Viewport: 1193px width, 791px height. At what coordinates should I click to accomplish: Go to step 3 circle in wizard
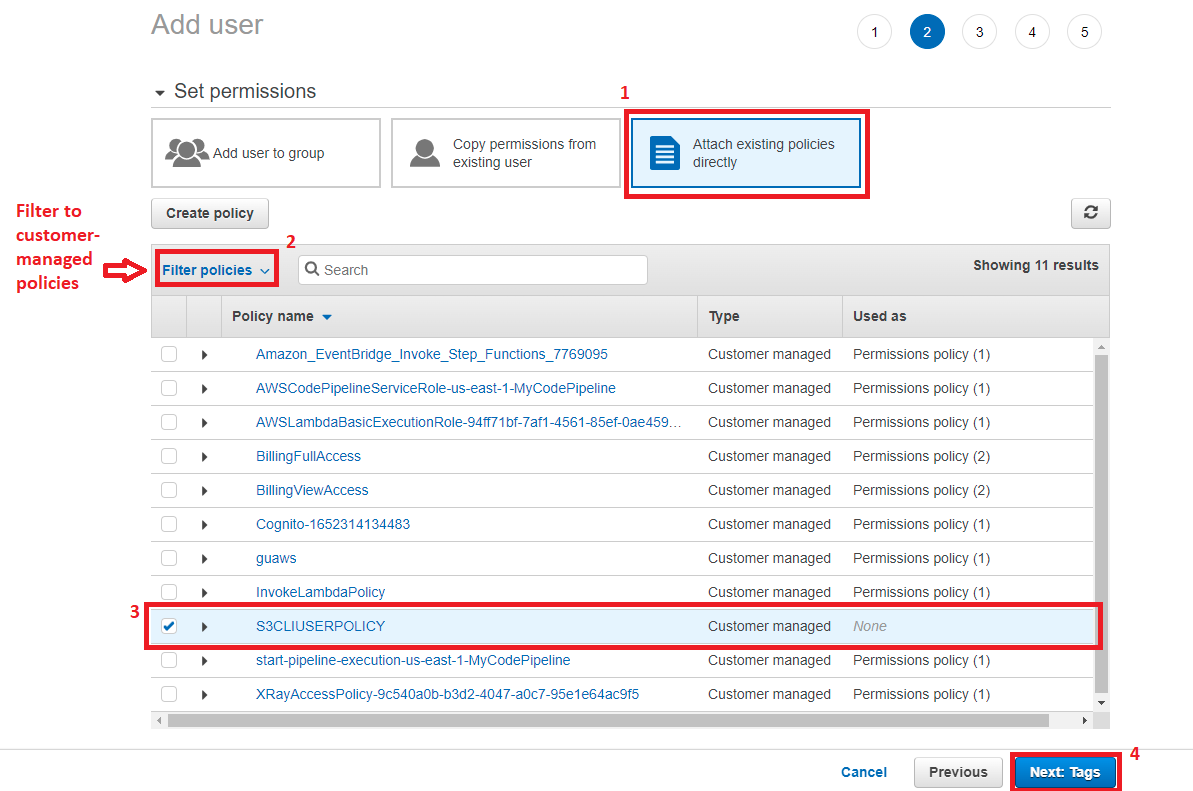979,32
